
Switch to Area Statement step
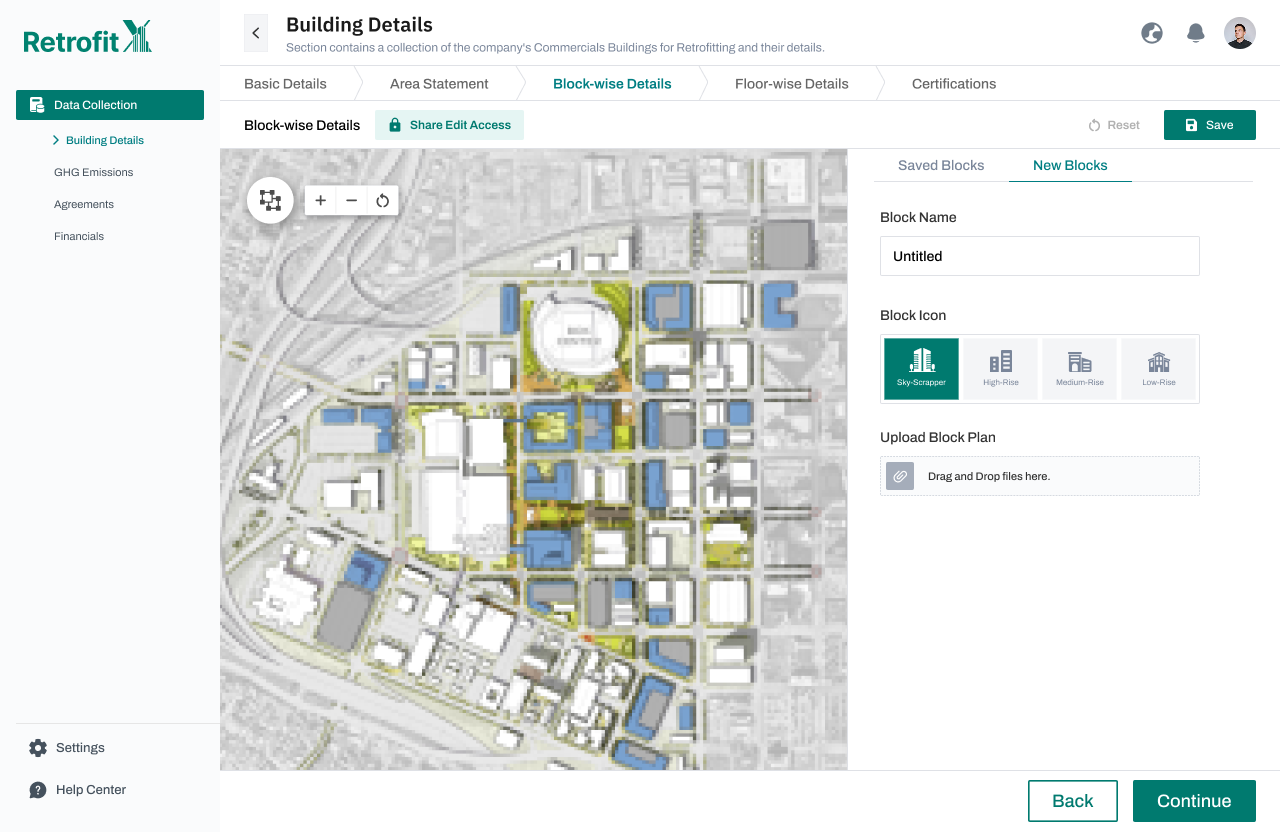[439, 84]
